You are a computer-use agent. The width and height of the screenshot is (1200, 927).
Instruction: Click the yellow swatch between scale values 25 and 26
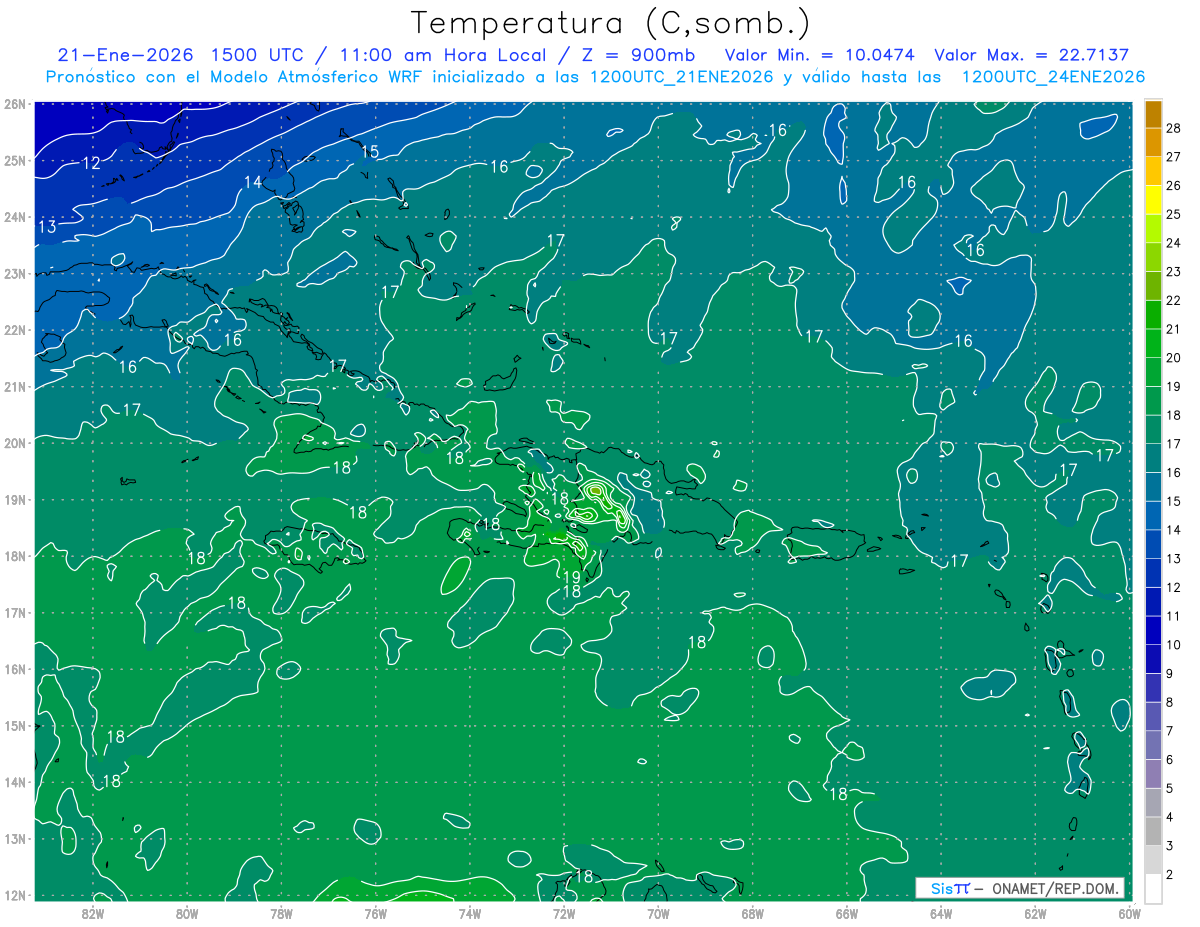click(x=1153, y=199)
